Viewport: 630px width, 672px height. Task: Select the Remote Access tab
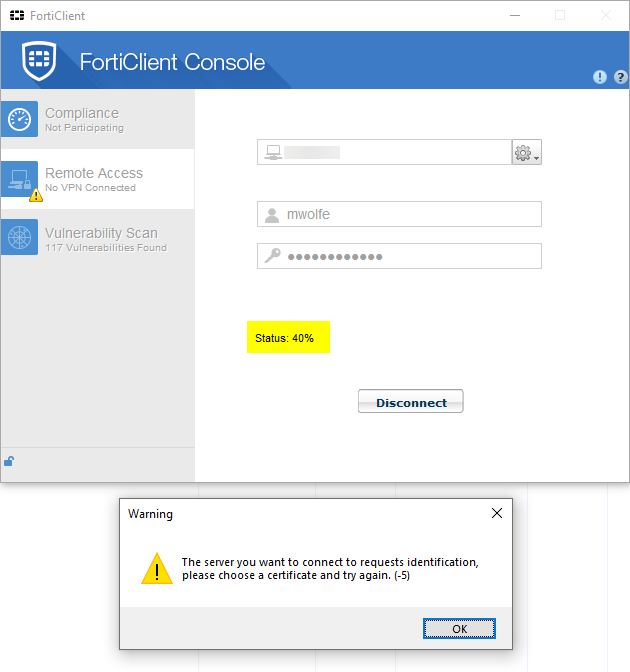click(98, 179)
